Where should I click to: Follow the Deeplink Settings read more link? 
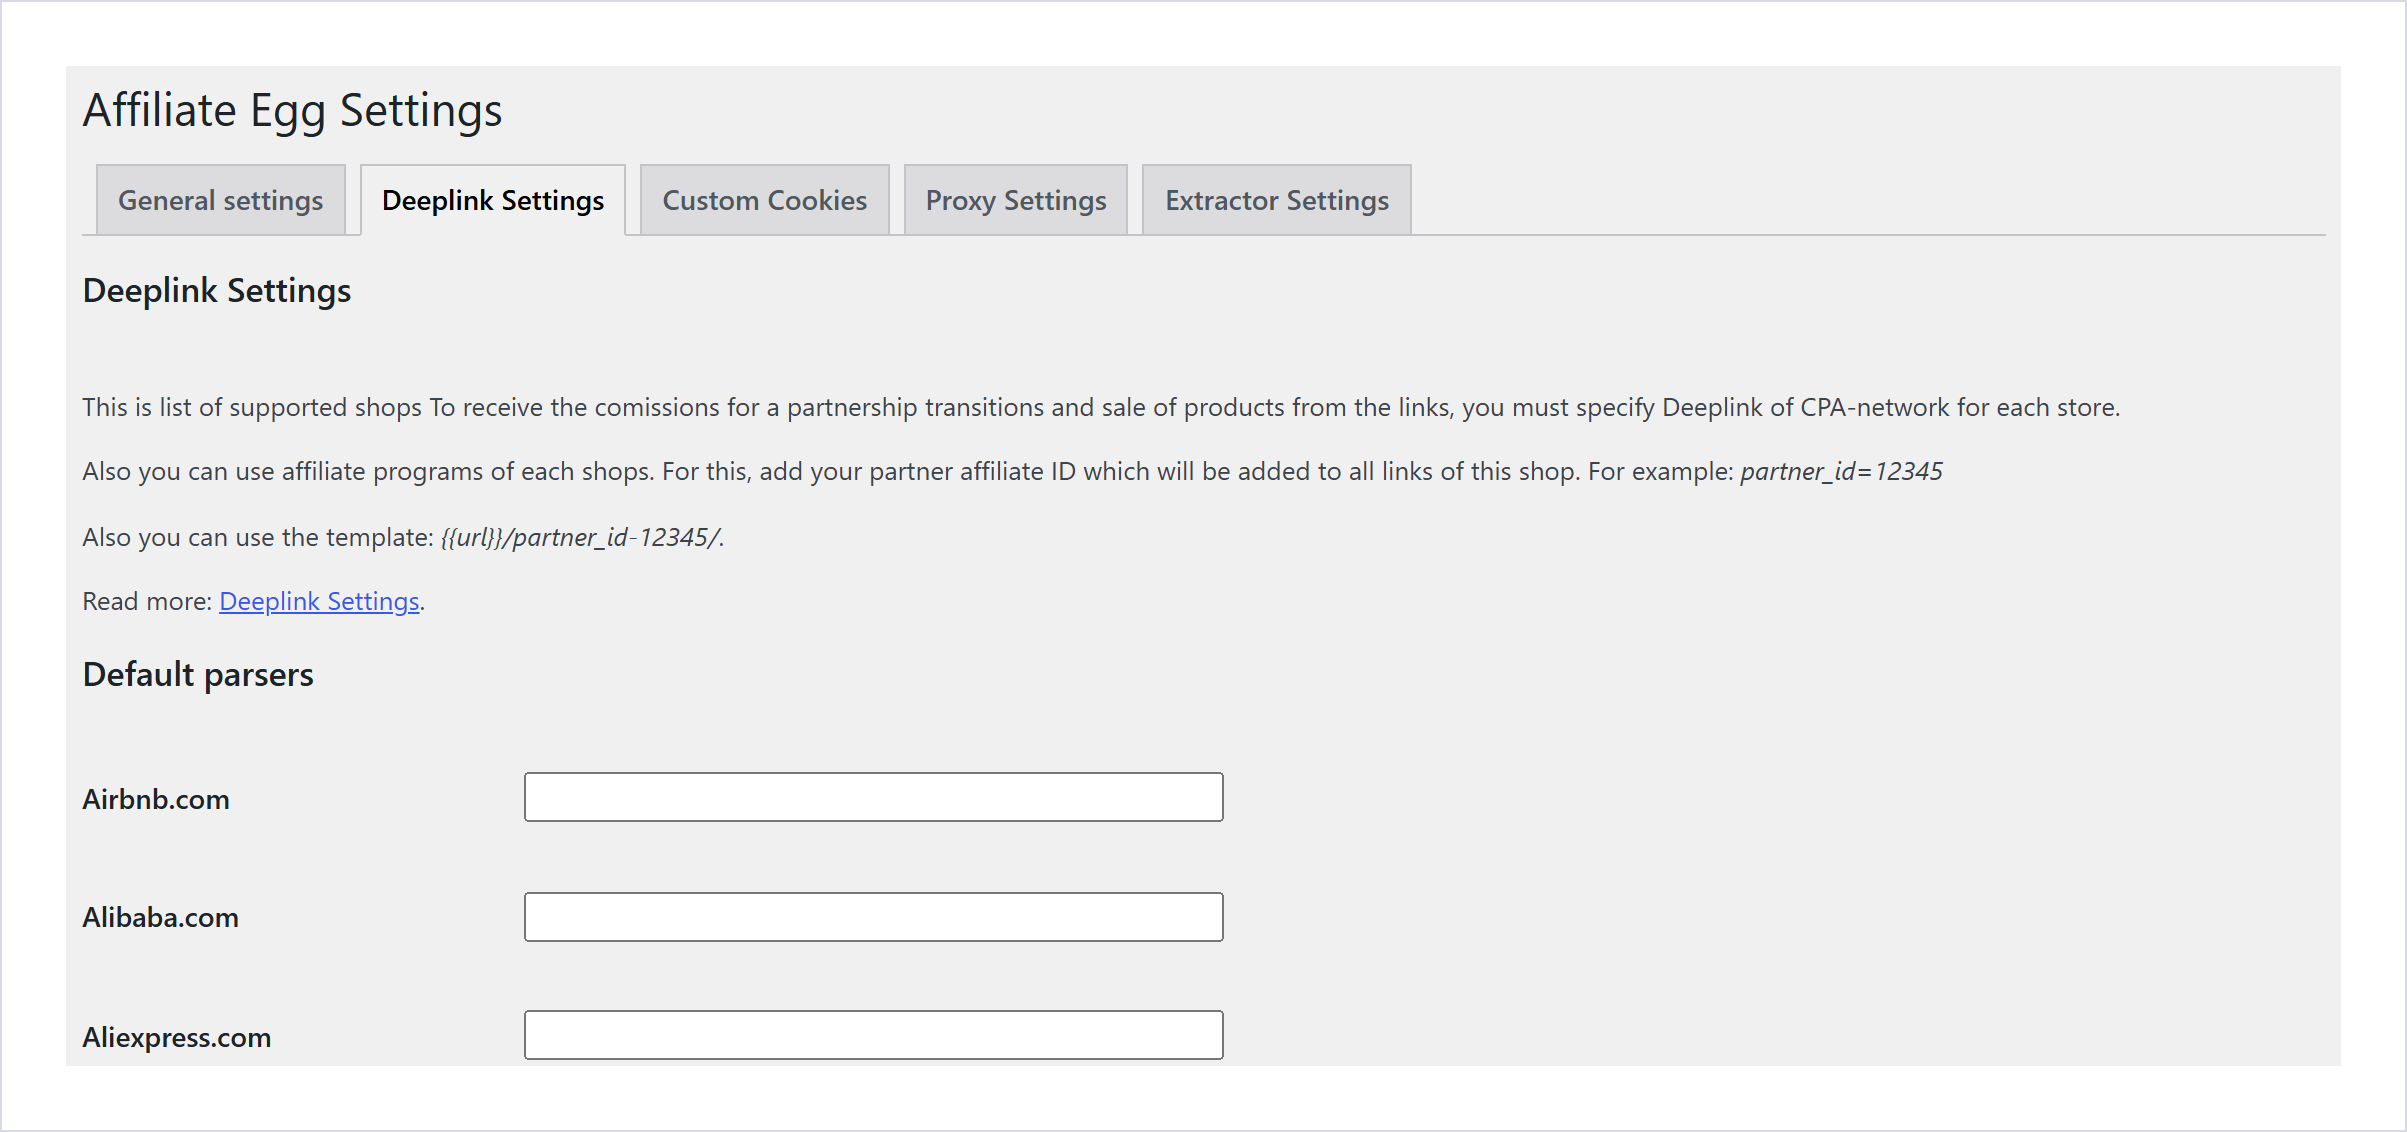[x=319, y=601]
